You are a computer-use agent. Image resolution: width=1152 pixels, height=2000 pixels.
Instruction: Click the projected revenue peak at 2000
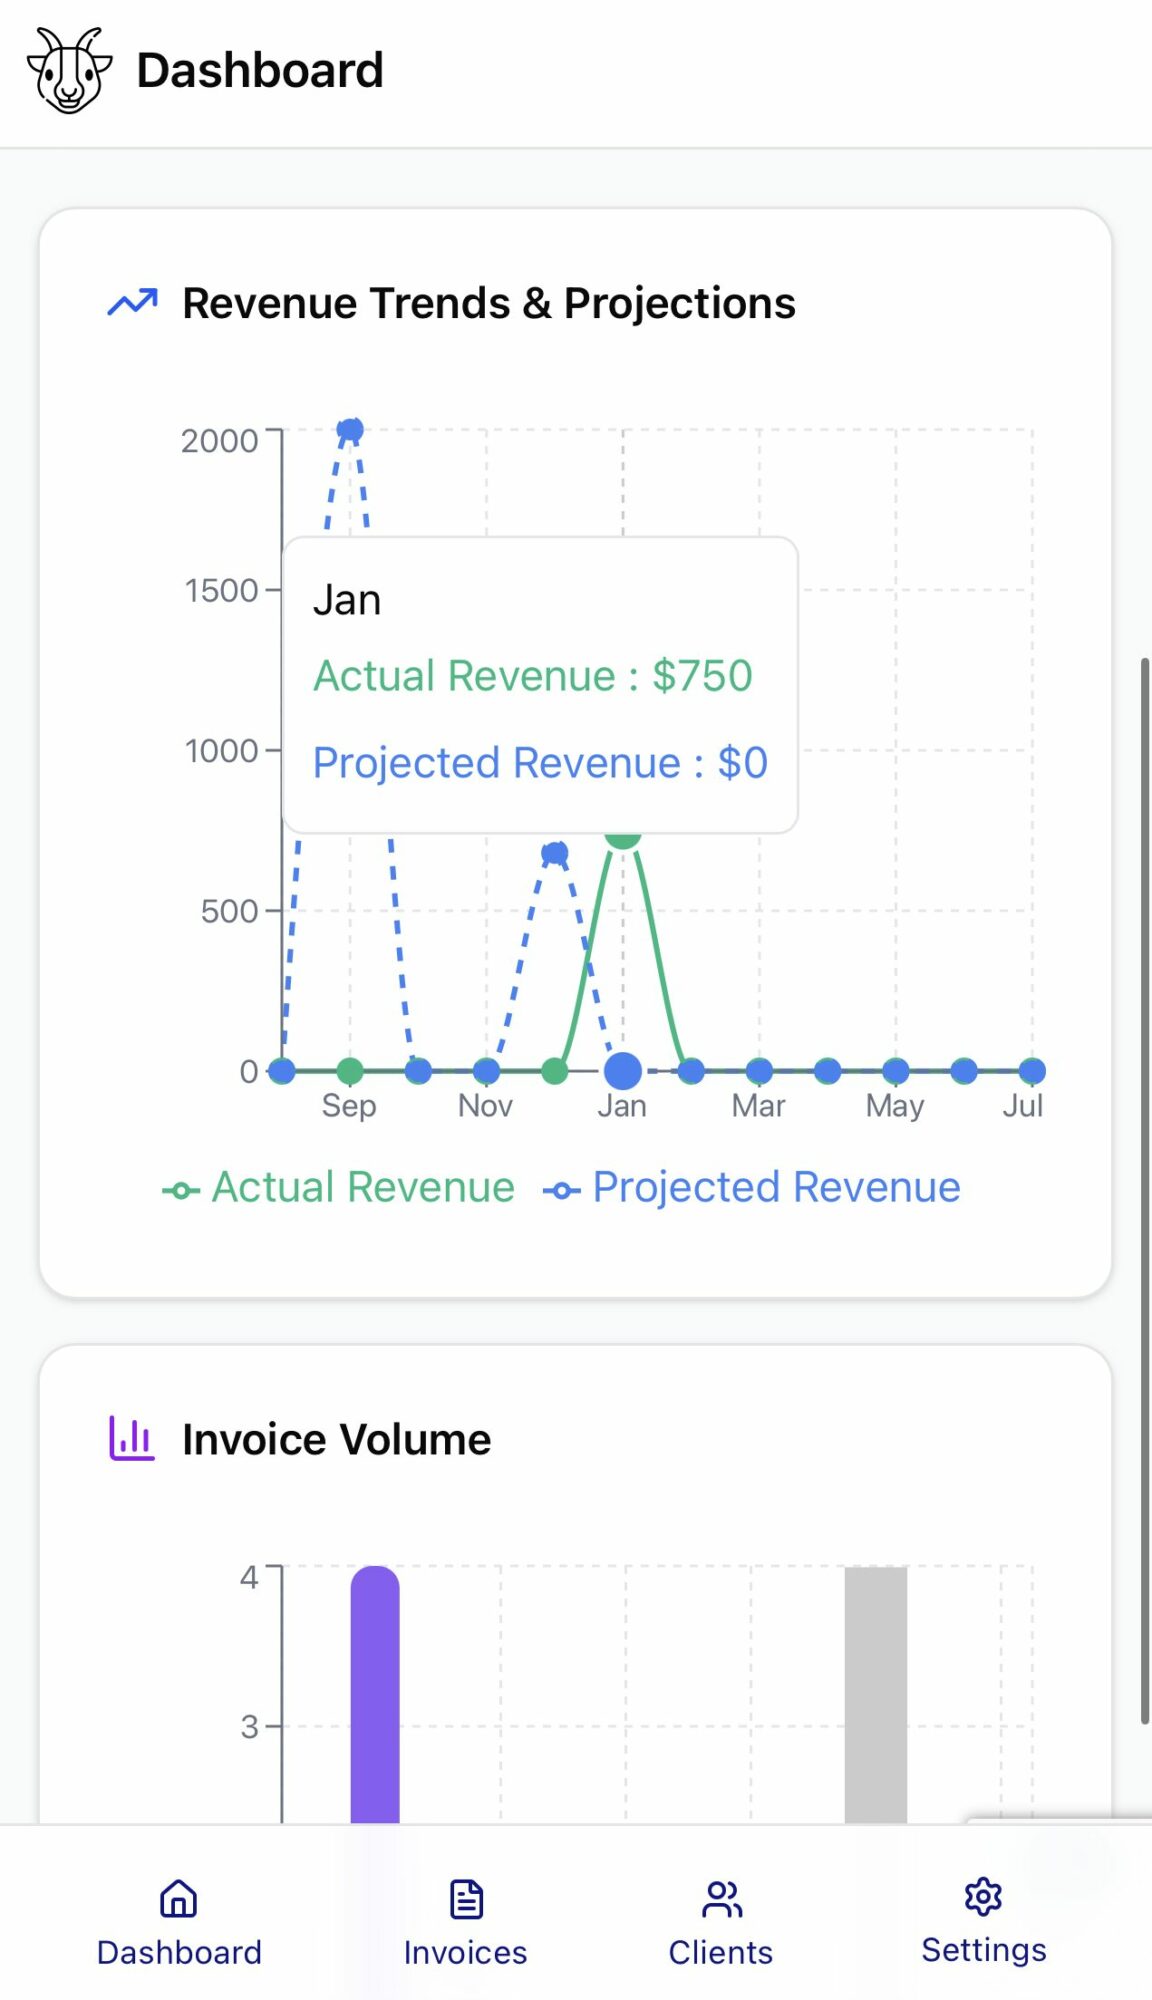[x=350, y=430]
